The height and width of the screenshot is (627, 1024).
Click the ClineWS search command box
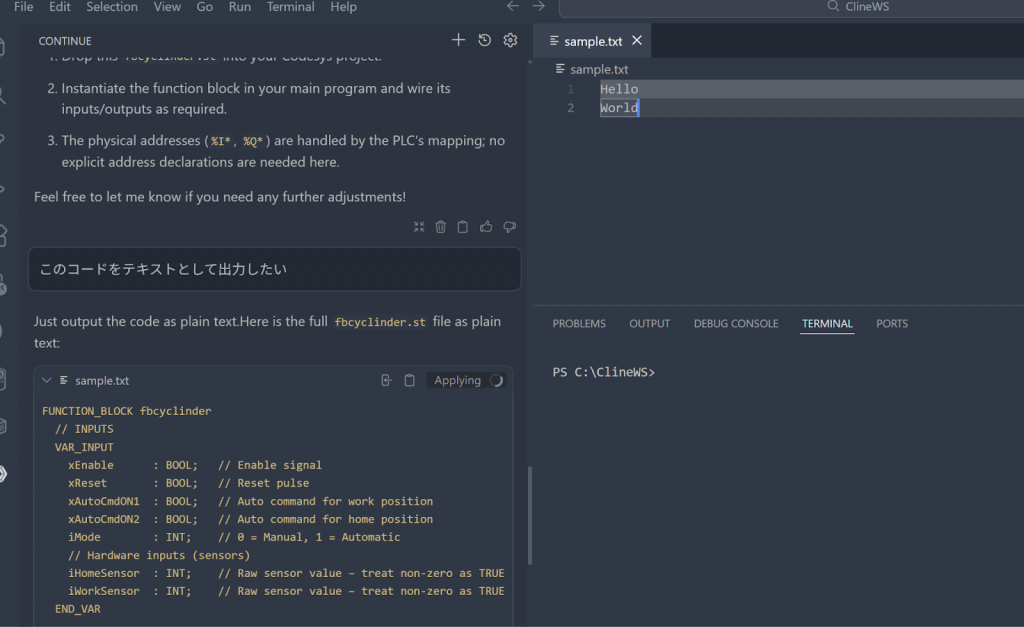790,7
